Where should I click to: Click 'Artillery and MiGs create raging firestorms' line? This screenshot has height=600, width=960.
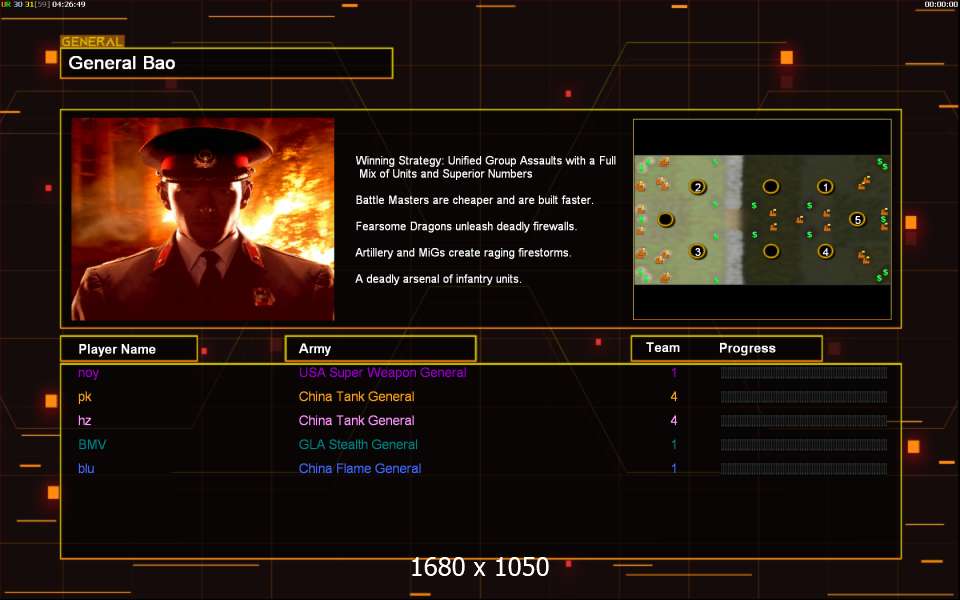coord(463,253)
